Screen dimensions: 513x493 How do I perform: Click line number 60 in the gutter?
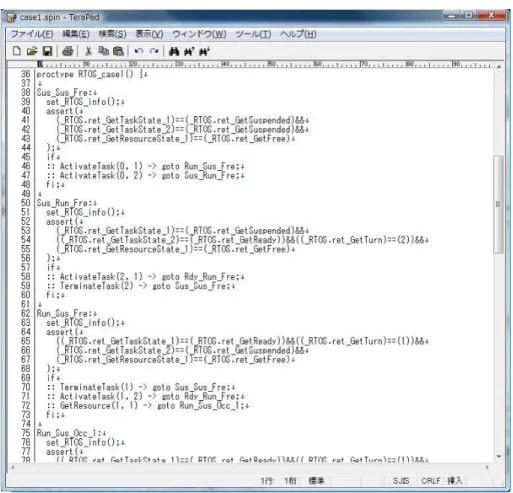26,295
